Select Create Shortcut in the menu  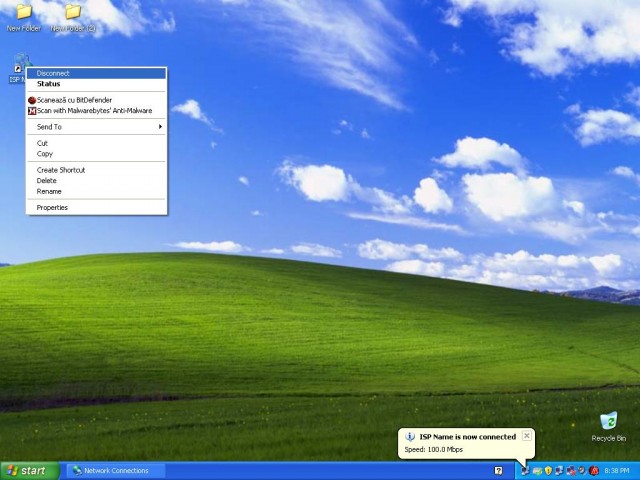point(96,170)
